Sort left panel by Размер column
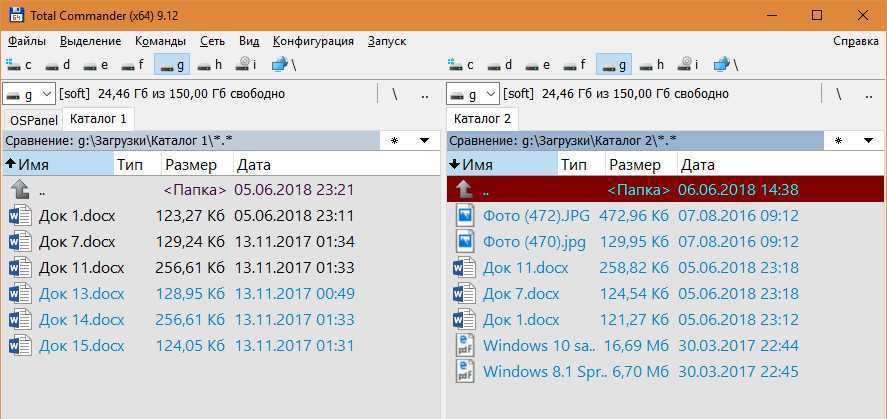Viewport: 887px width, 419px height. [191, 165]
